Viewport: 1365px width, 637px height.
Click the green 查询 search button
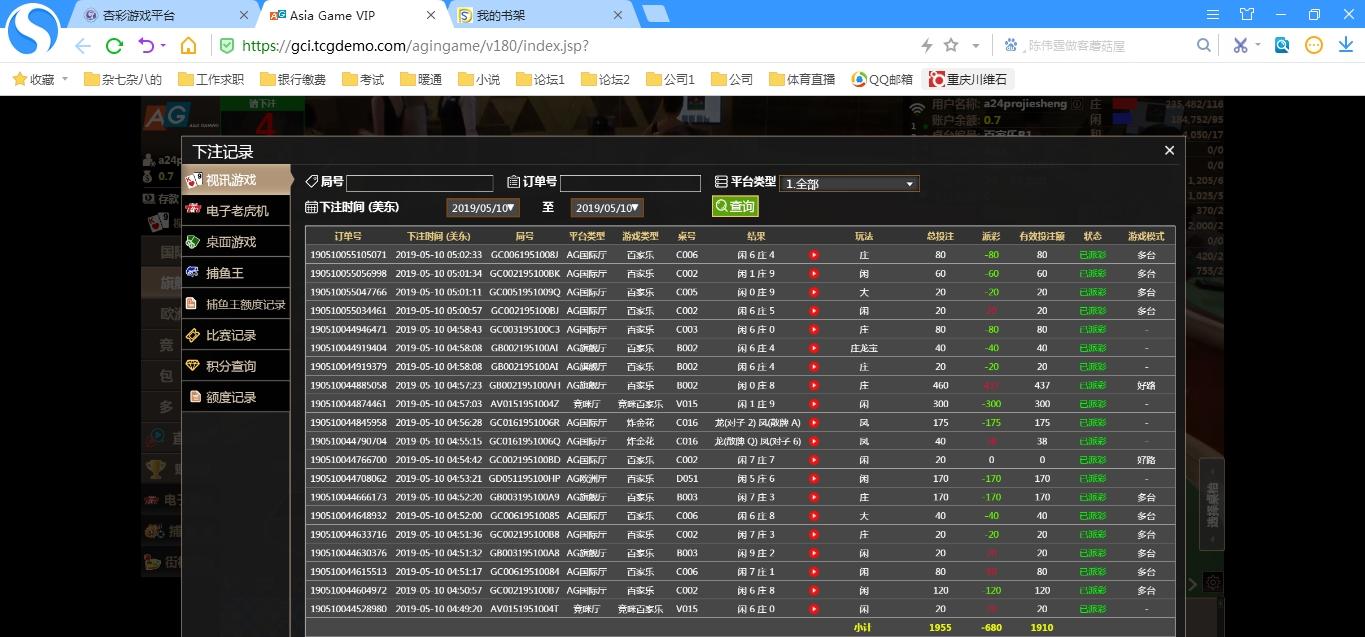click(x=735, y=206)
